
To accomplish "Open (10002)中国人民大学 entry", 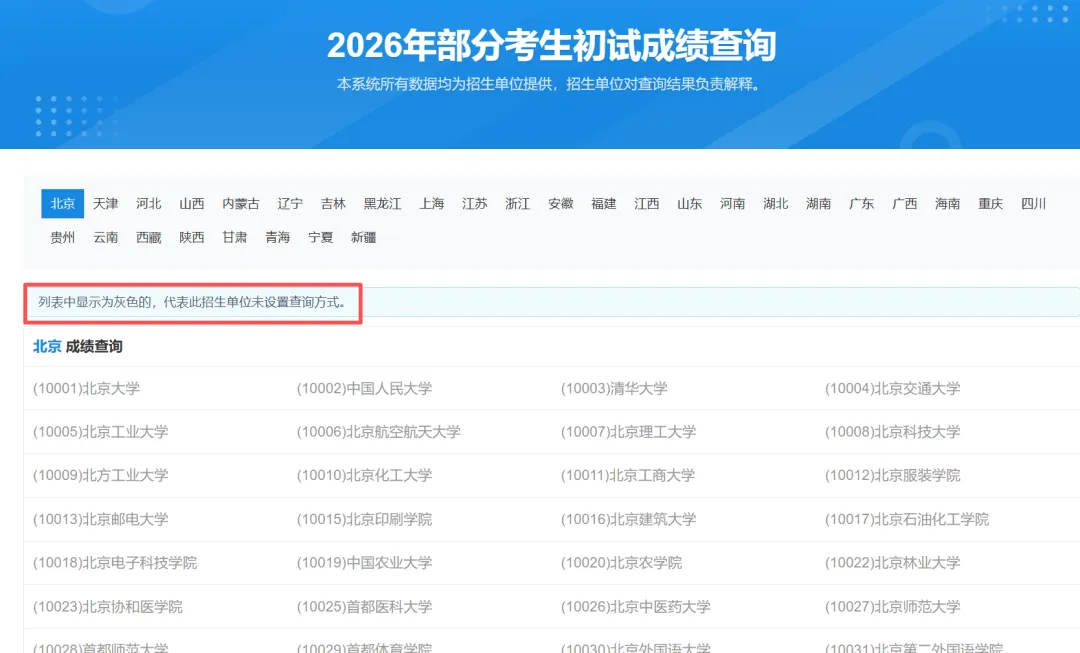I will pyautogui.click(x=364, y=388).
